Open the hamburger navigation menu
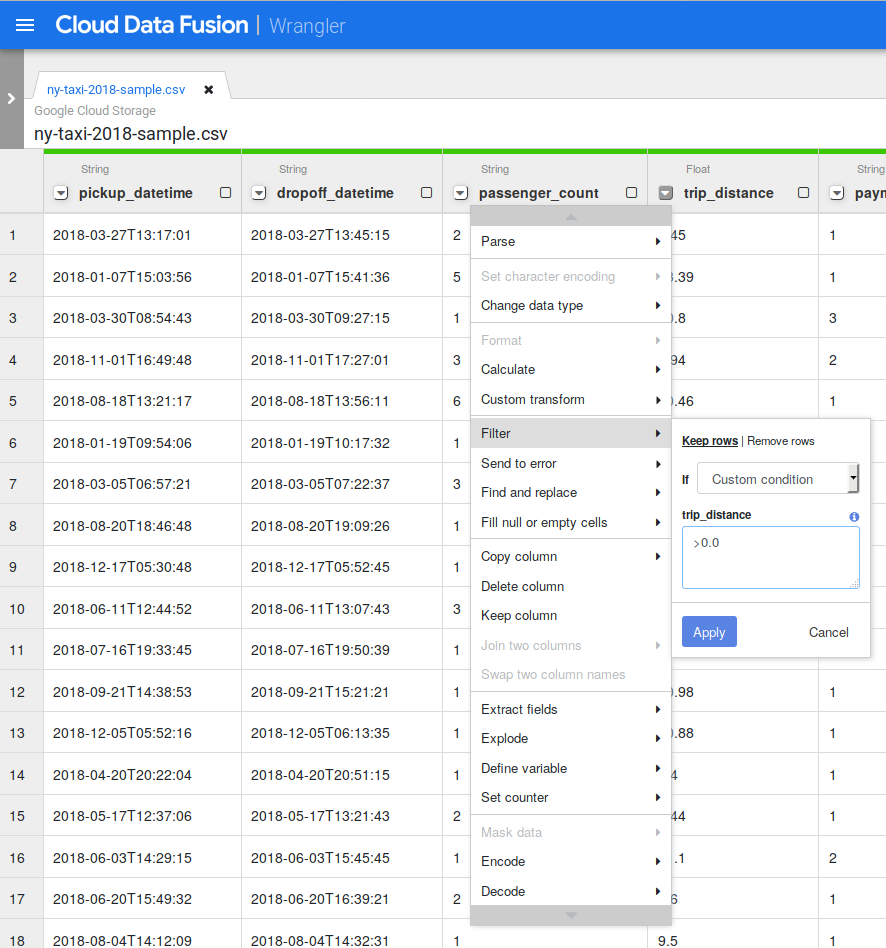 (x=25, y=25)
